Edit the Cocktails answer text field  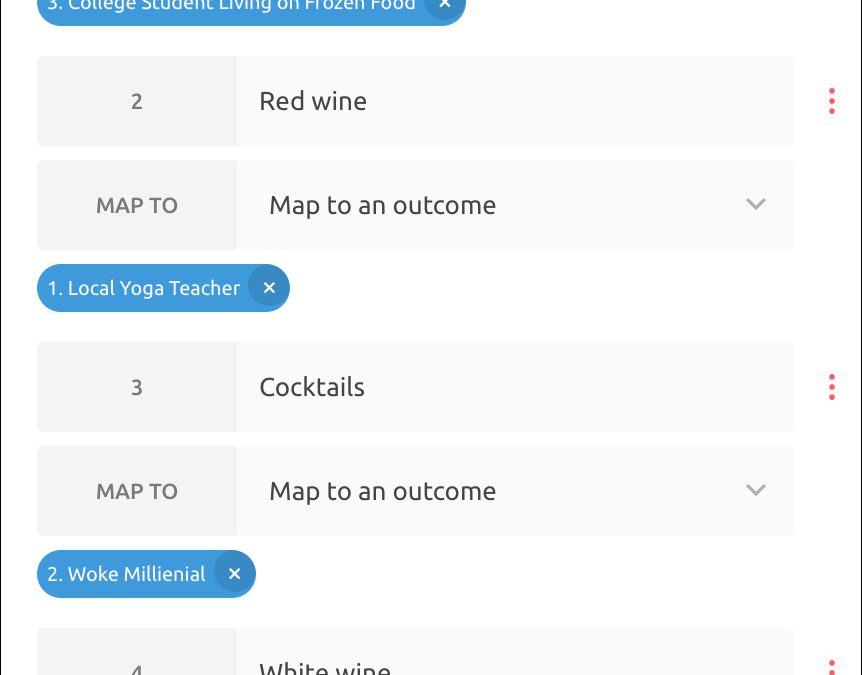pos(515,387)
